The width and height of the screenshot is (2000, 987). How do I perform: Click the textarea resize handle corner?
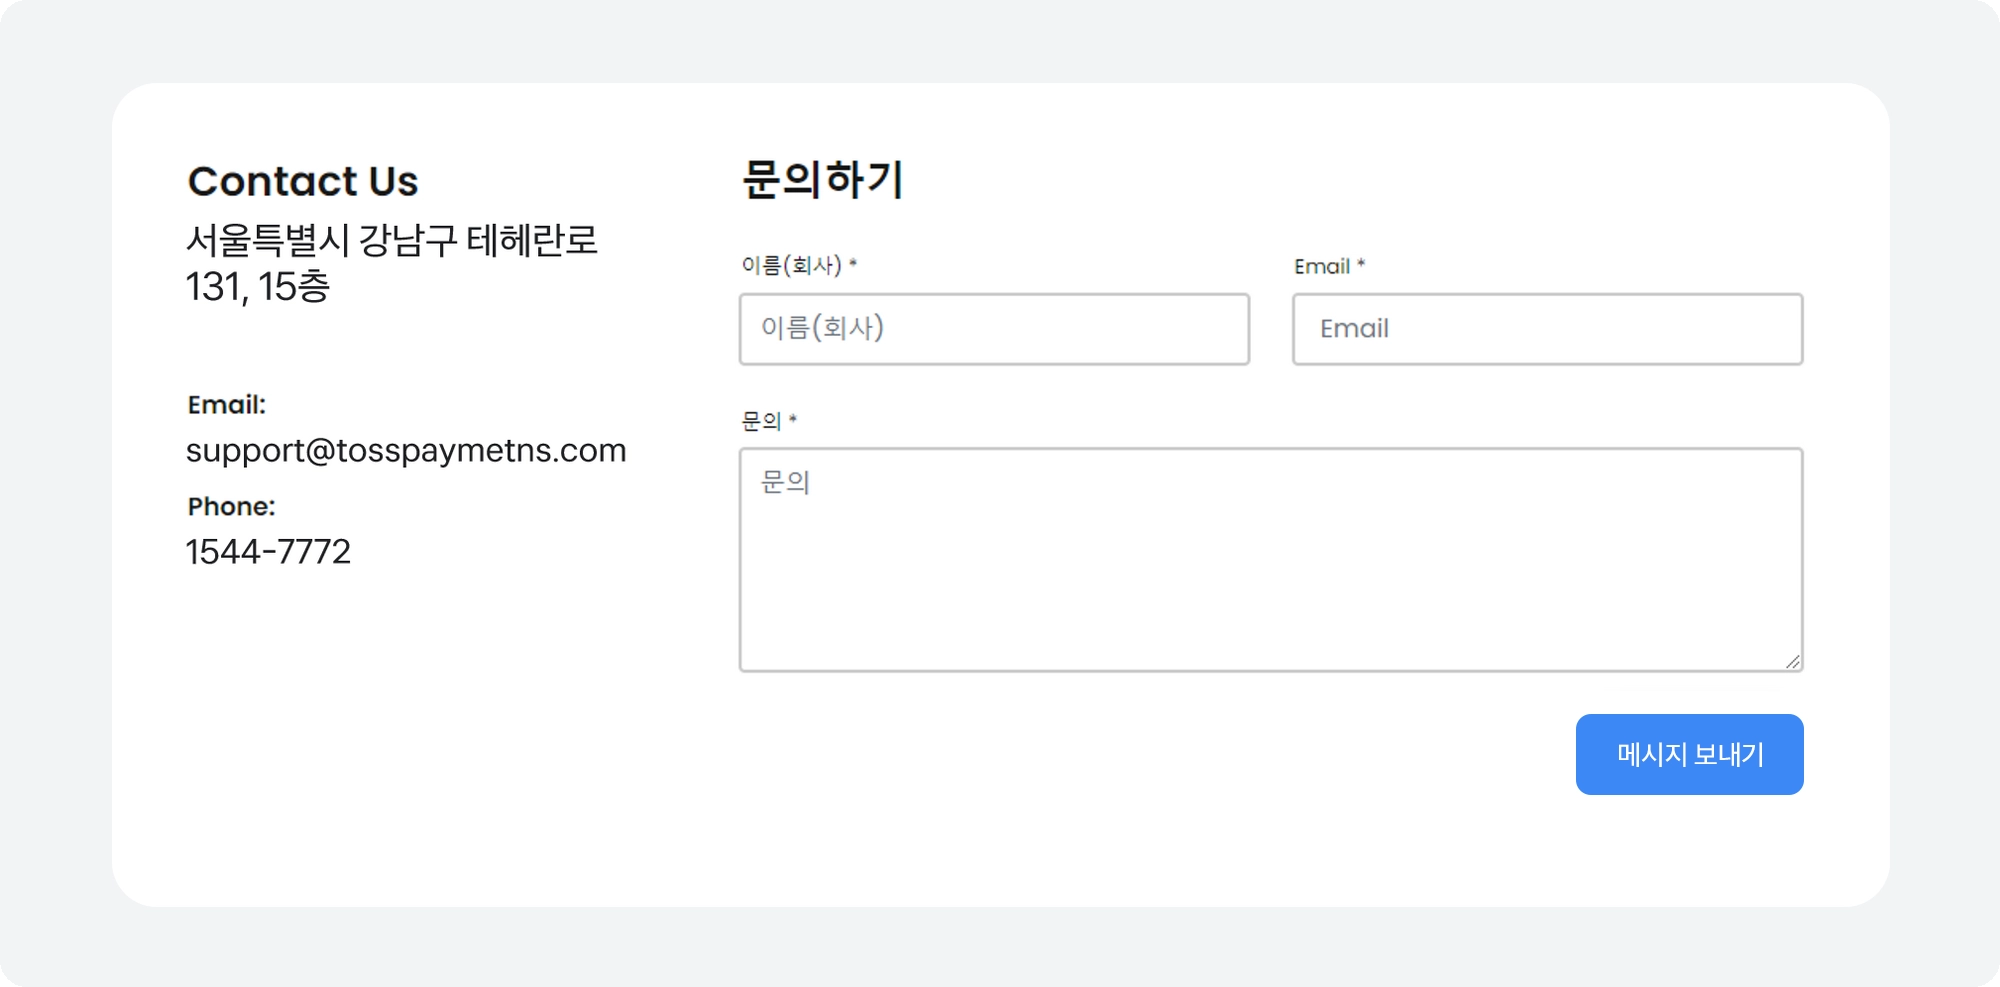coord(1793,662)
